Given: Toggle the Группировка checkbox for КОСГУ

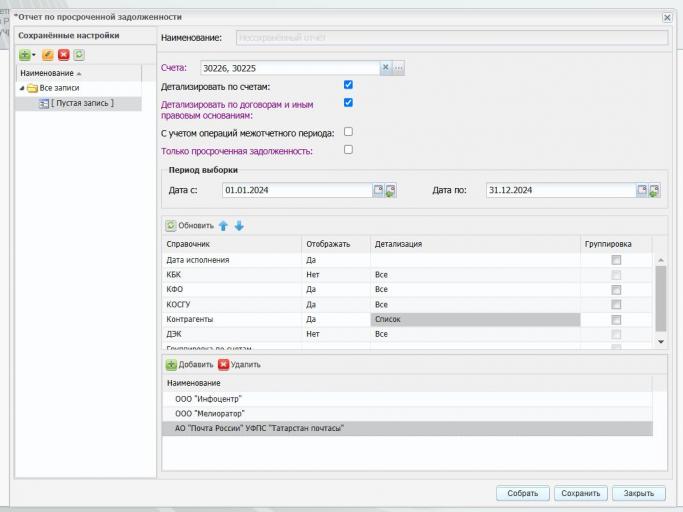Looking at the screenshot, I should pyautogui.click(x=616, y=305).
